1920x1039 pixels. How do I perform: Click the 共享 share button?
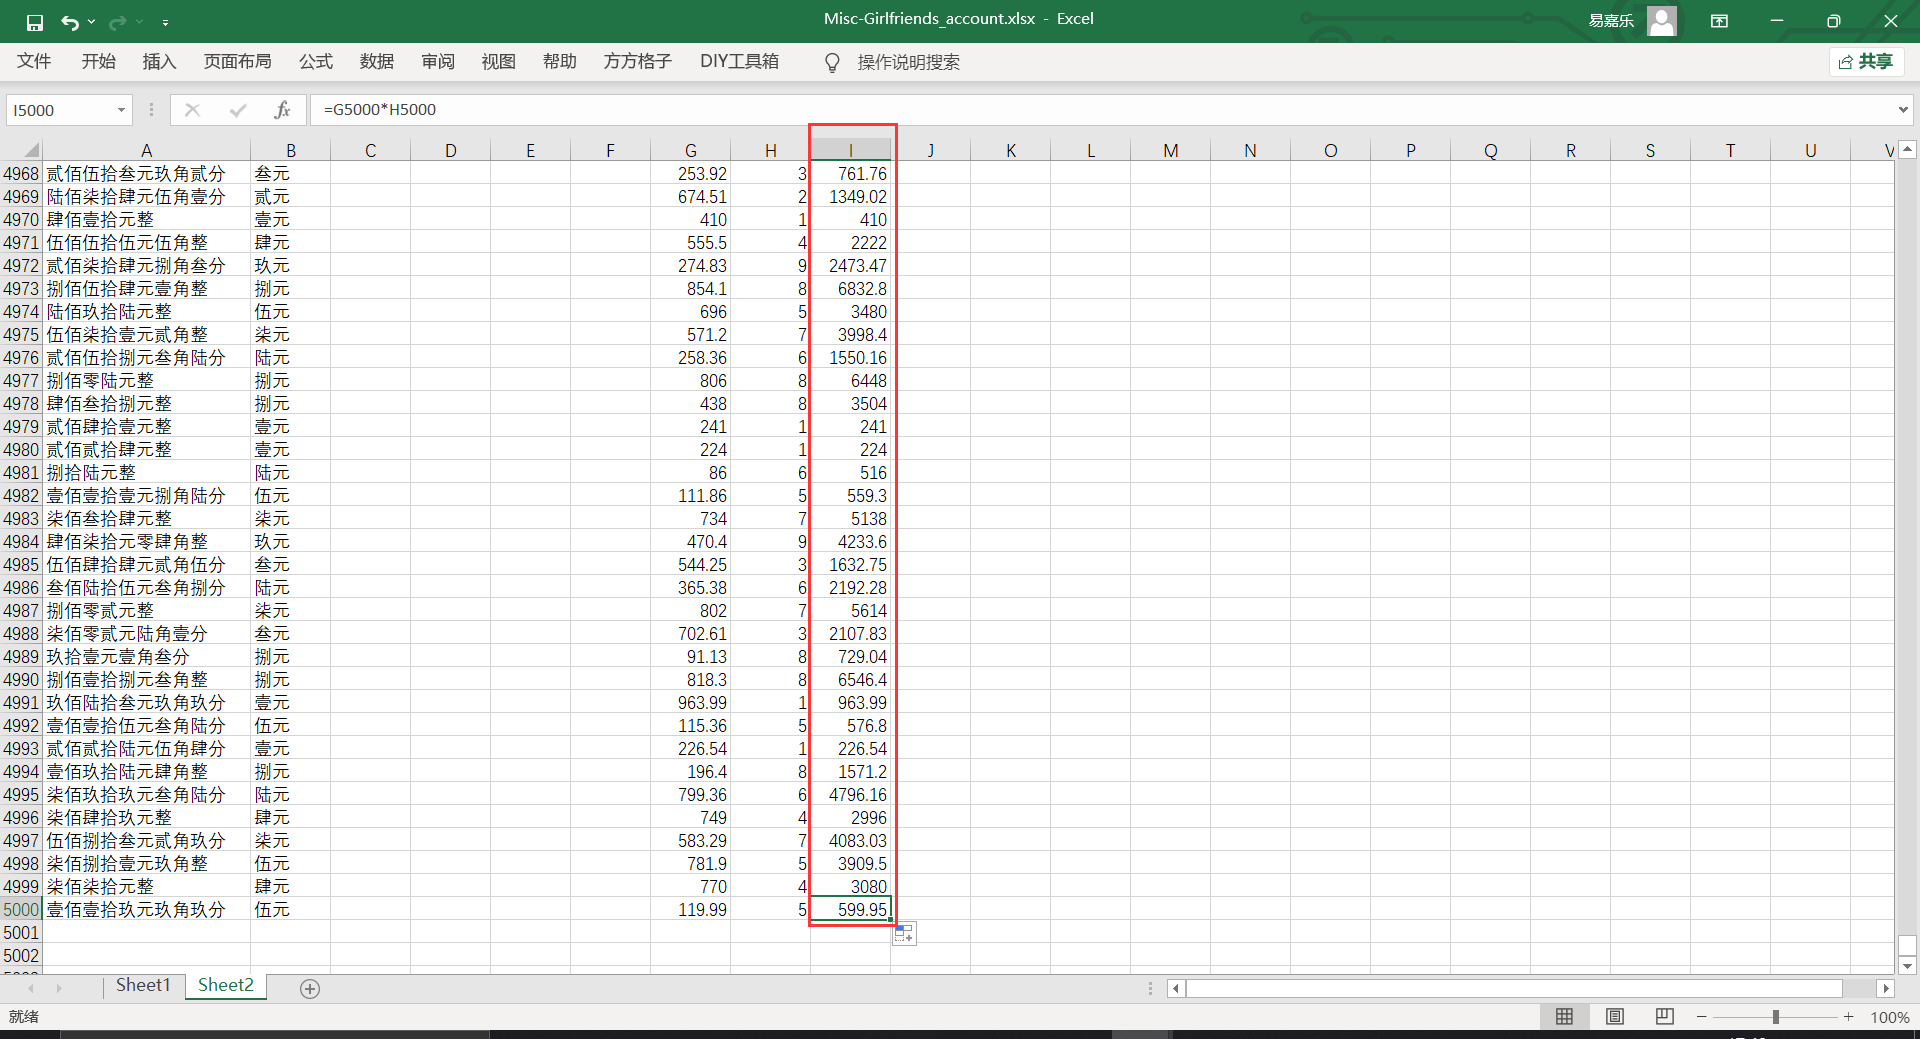coord(1866,62)
